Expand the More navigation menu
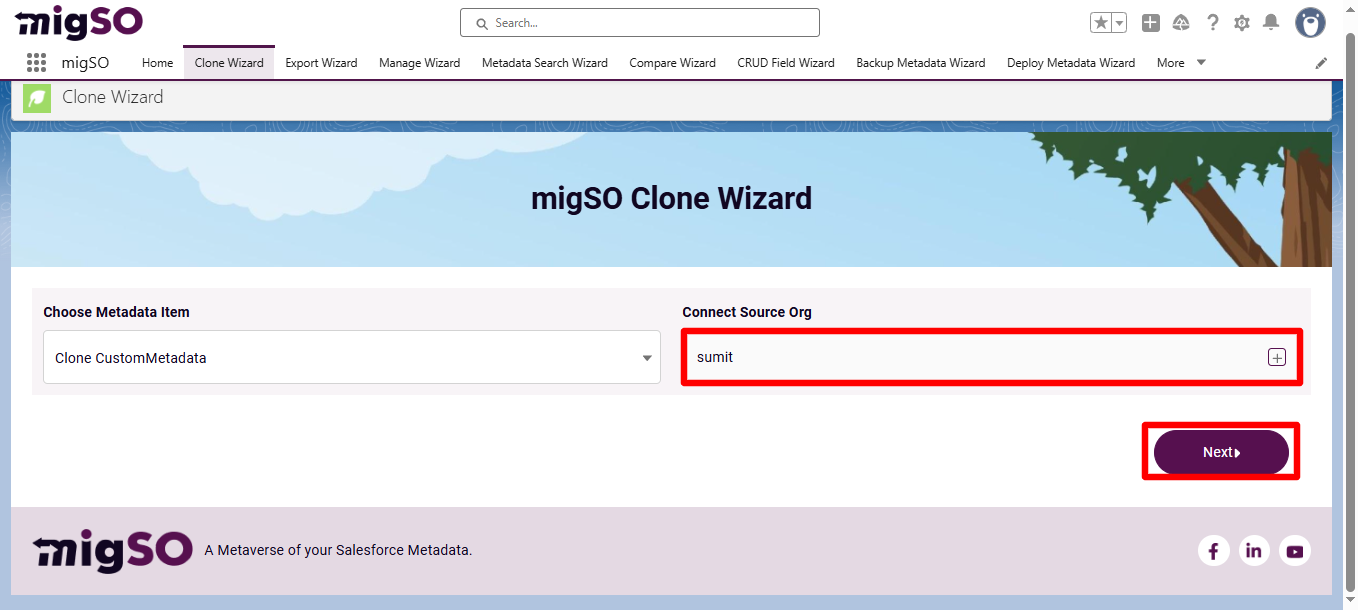Screen dimensions: 1358x610 (x=1181, y=63)
